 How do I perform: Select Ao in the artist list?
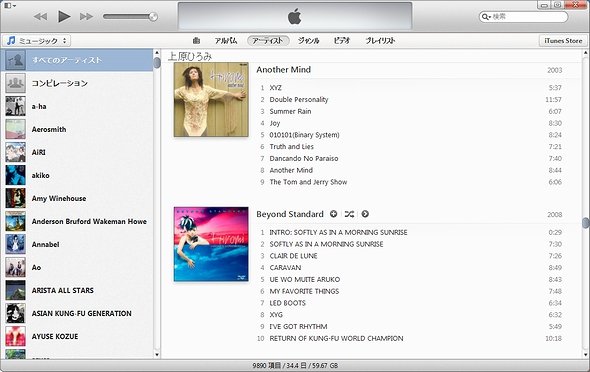(77, 267)
